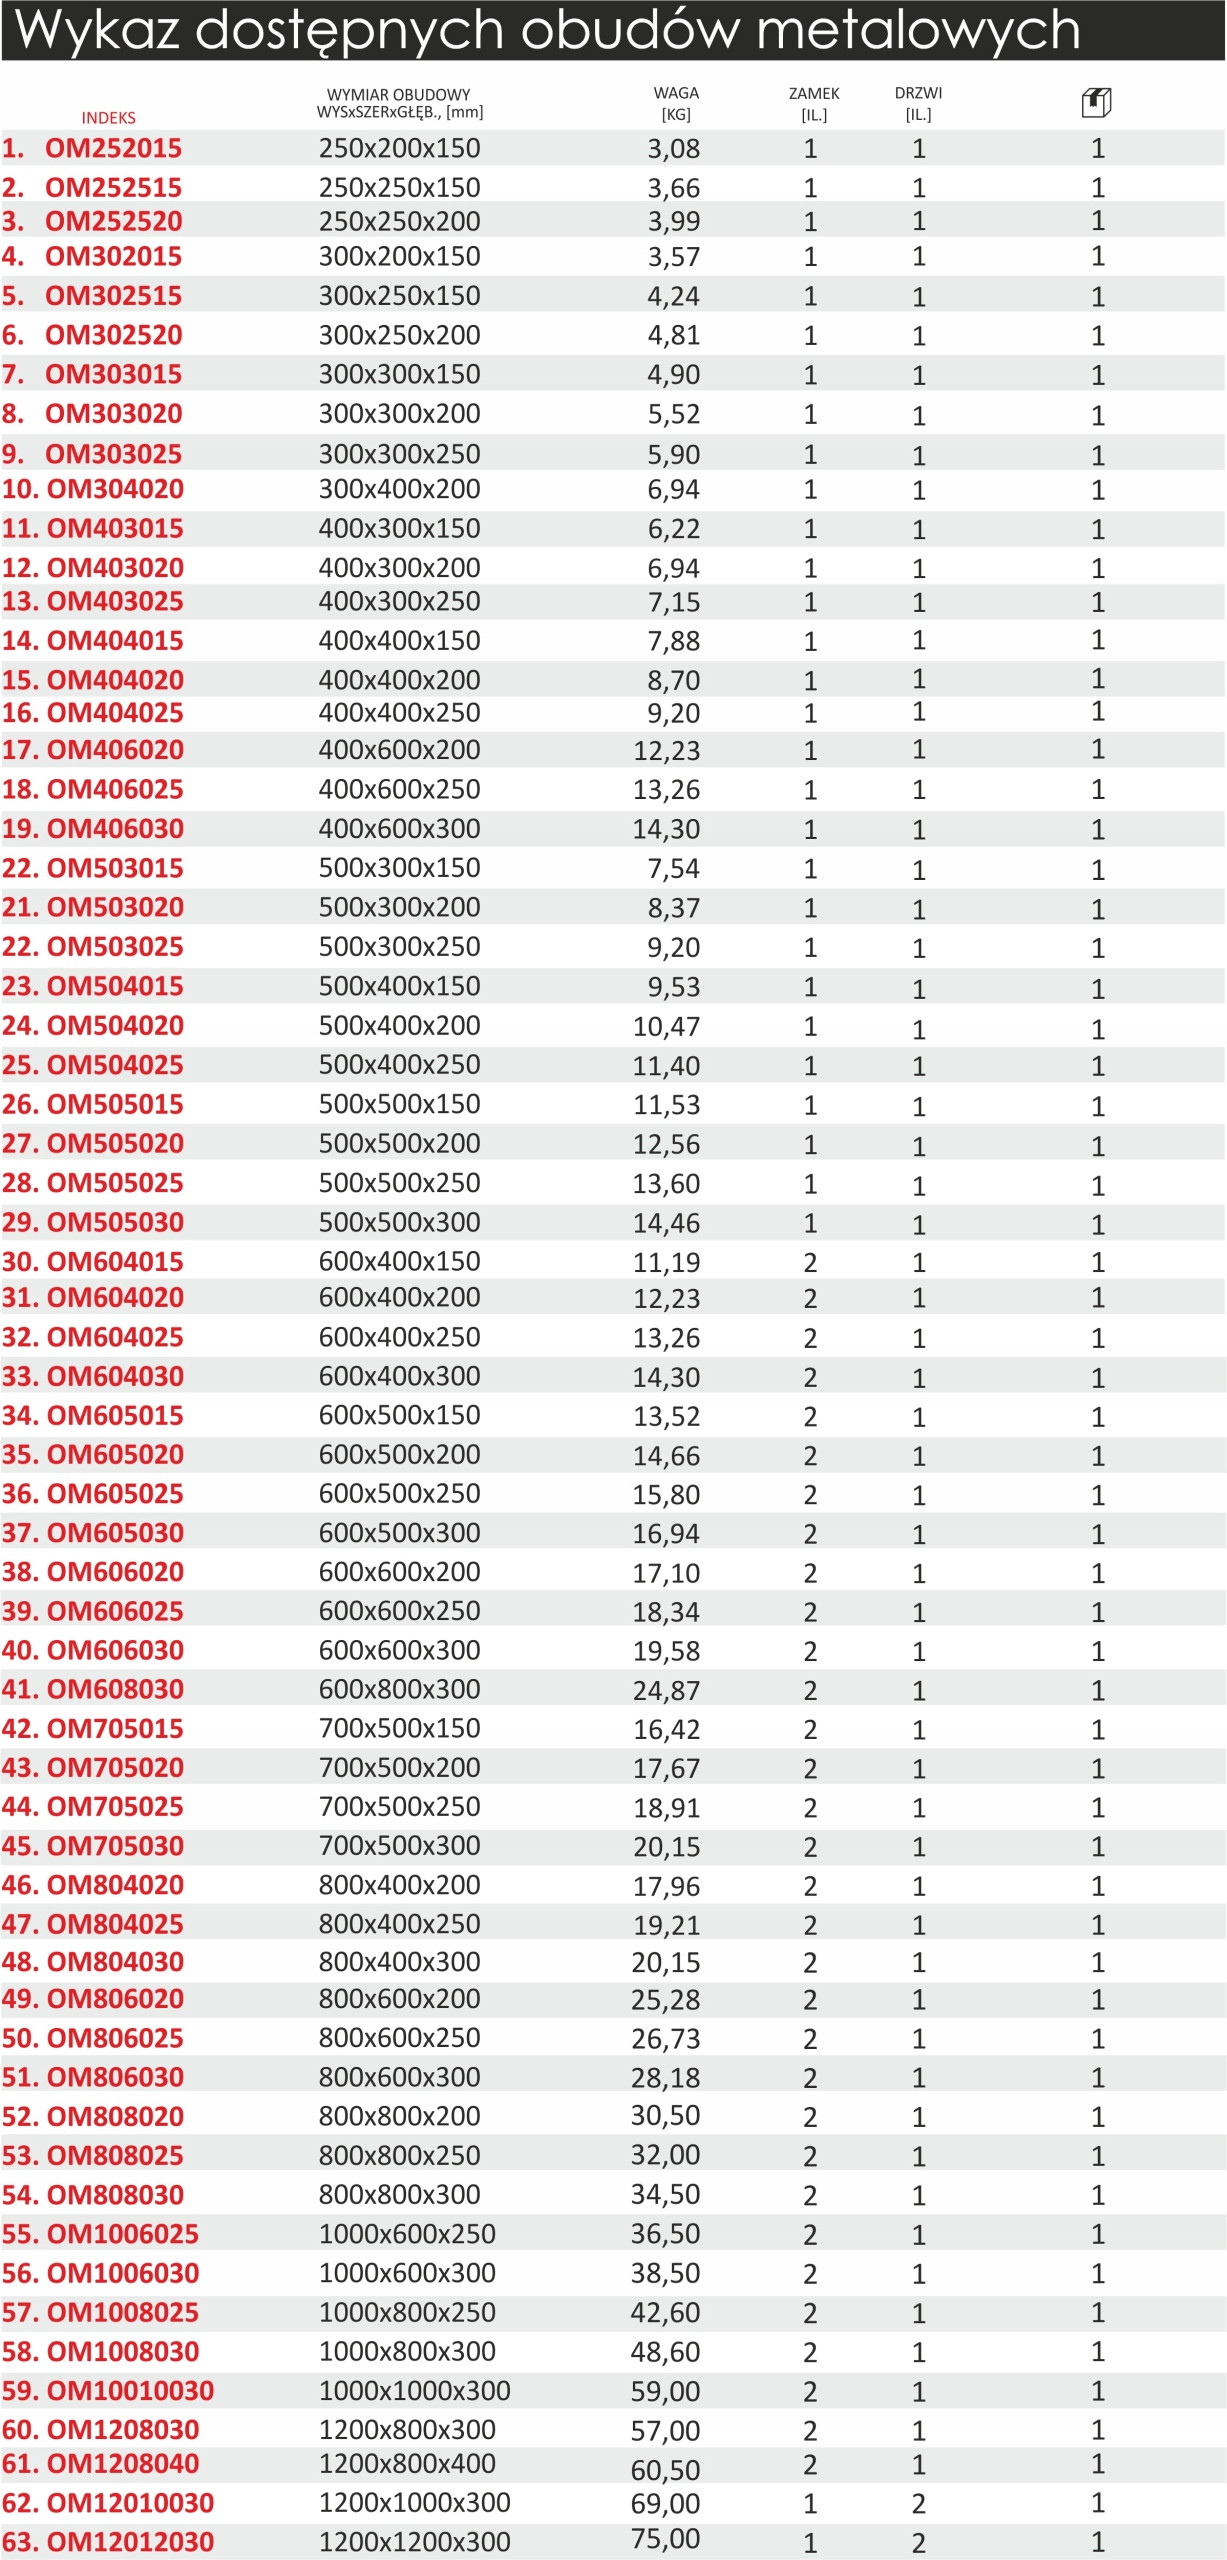Select index OM404025
Image resolution: width=1227 pixels, height=2560 pixels.
point(115,713)
